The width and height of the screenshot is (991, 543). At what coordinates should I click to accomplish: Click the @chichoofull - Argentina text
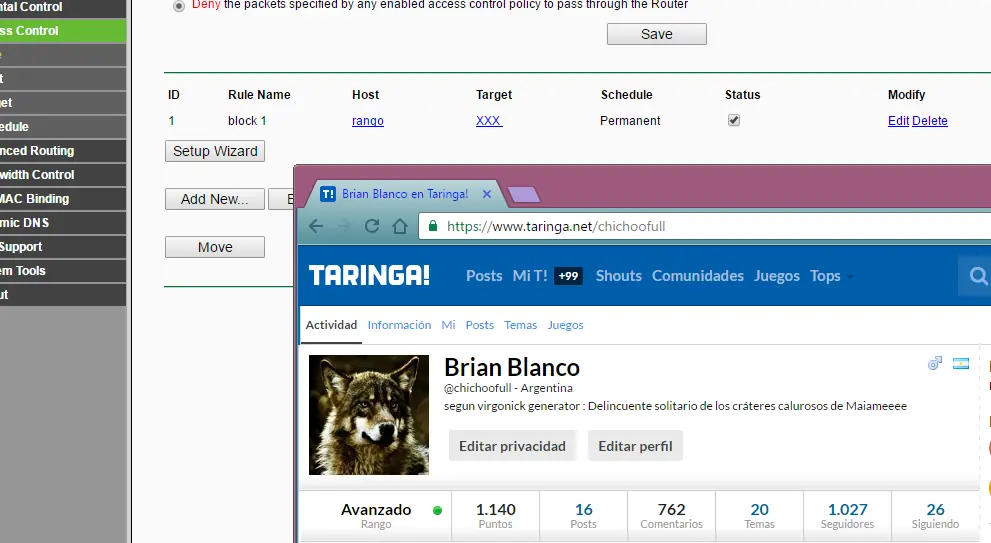[x=508, y=388]
